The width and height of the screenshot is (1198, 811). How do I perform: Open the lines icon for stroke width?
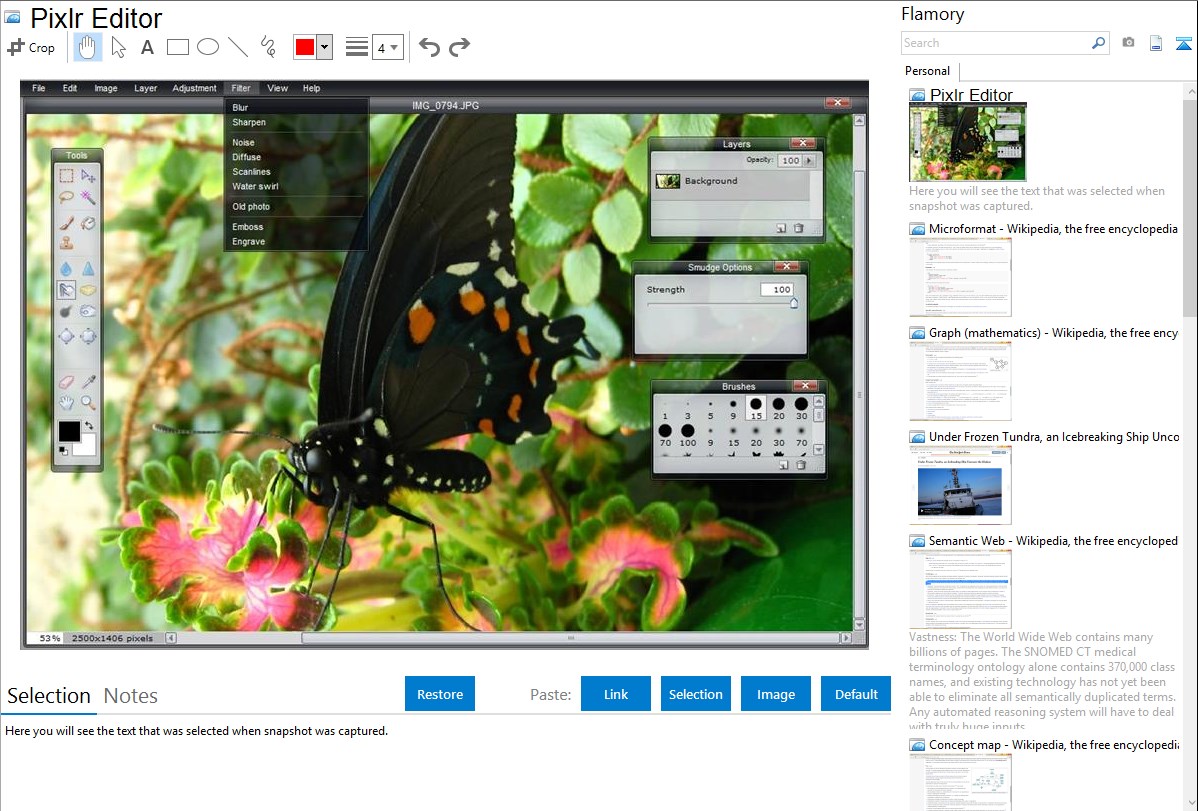tap(356, 47)
